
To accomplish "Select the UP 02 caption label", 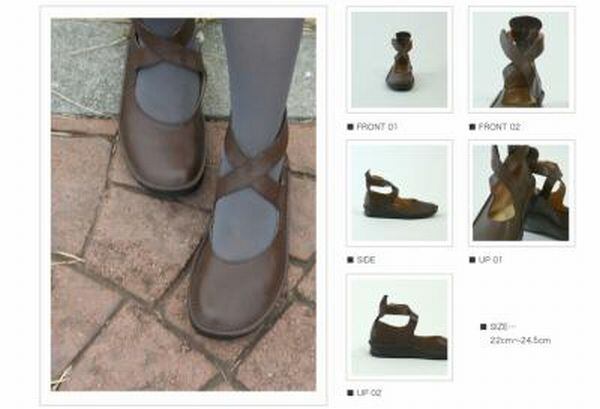I will [369, 393].
